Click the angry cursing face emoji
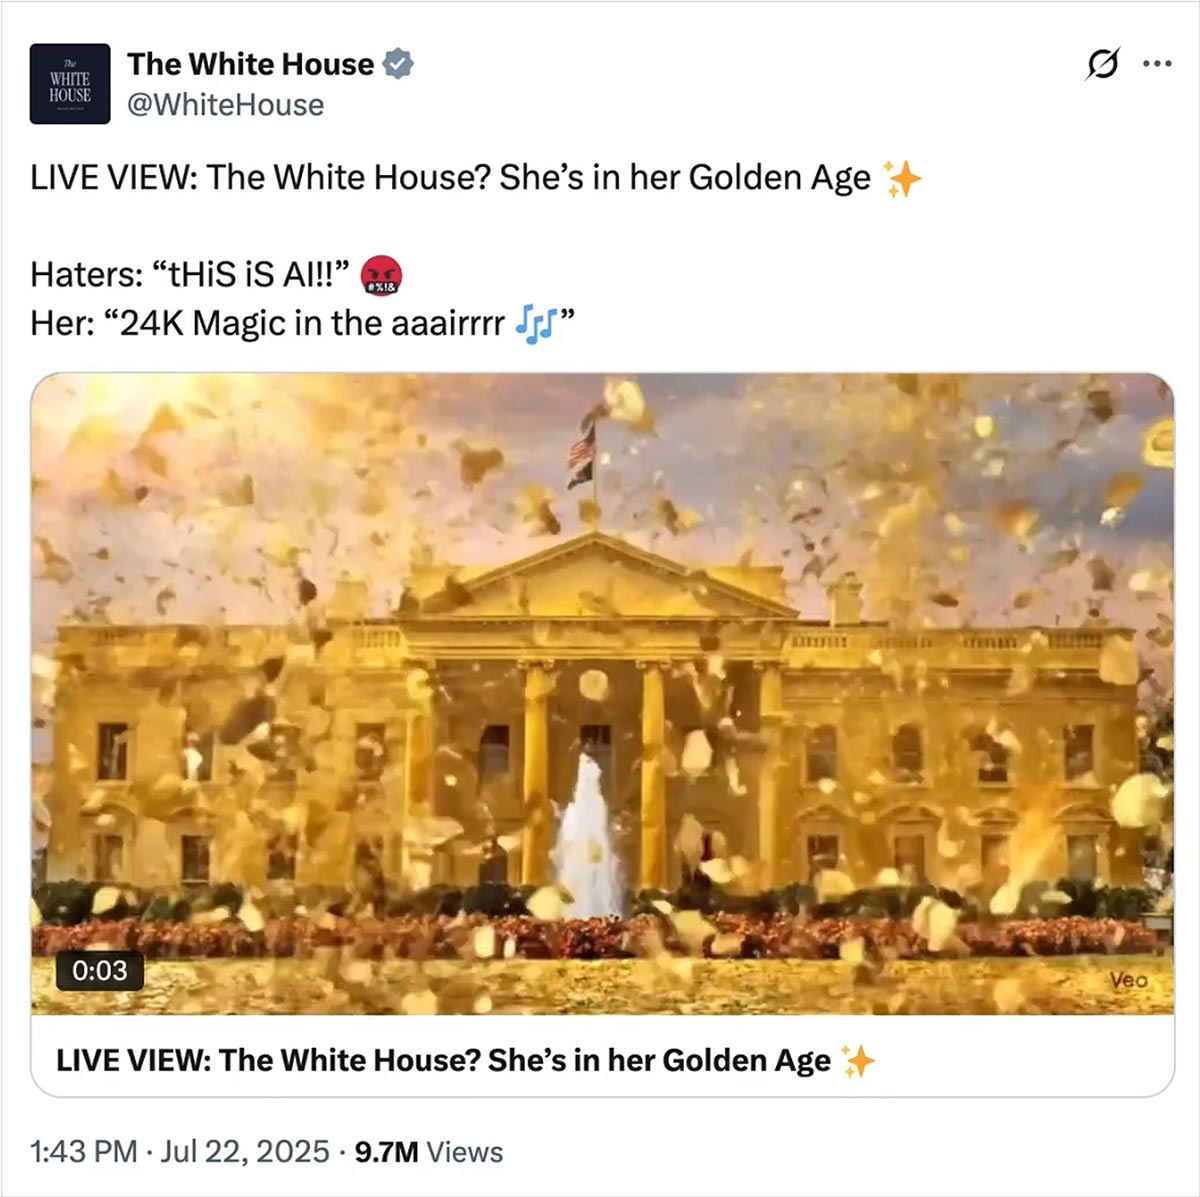1200x1197 pixels. tap(380, 274)
